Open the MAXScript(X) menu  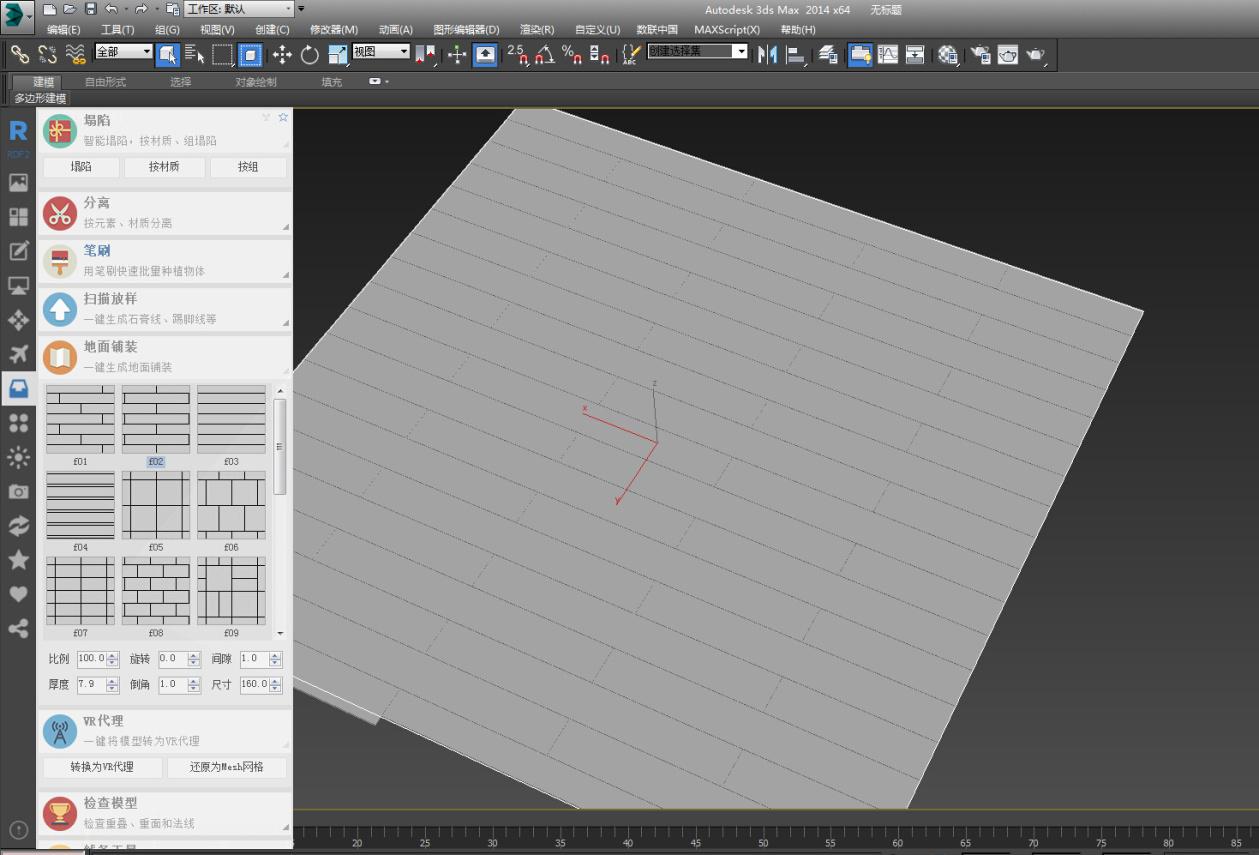coord(727,30)
